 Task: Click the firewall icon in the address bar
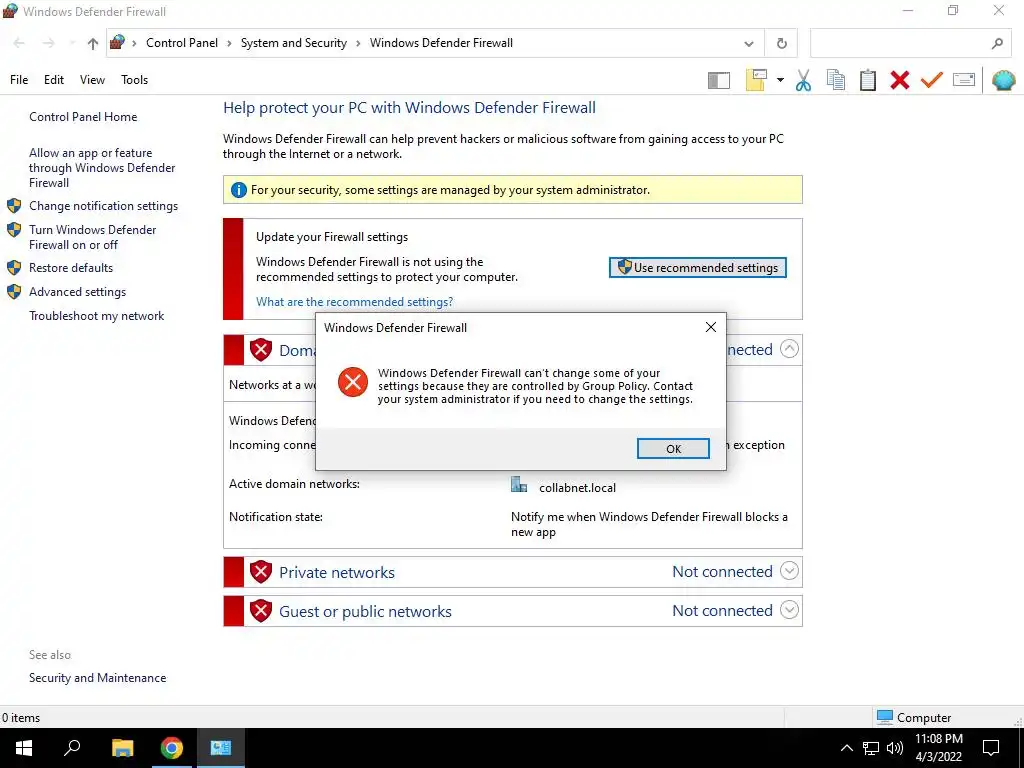117,42
